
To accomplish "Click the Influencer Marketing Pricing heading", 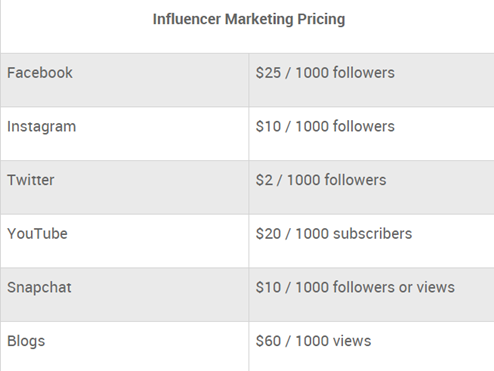I will coord(249,19).
